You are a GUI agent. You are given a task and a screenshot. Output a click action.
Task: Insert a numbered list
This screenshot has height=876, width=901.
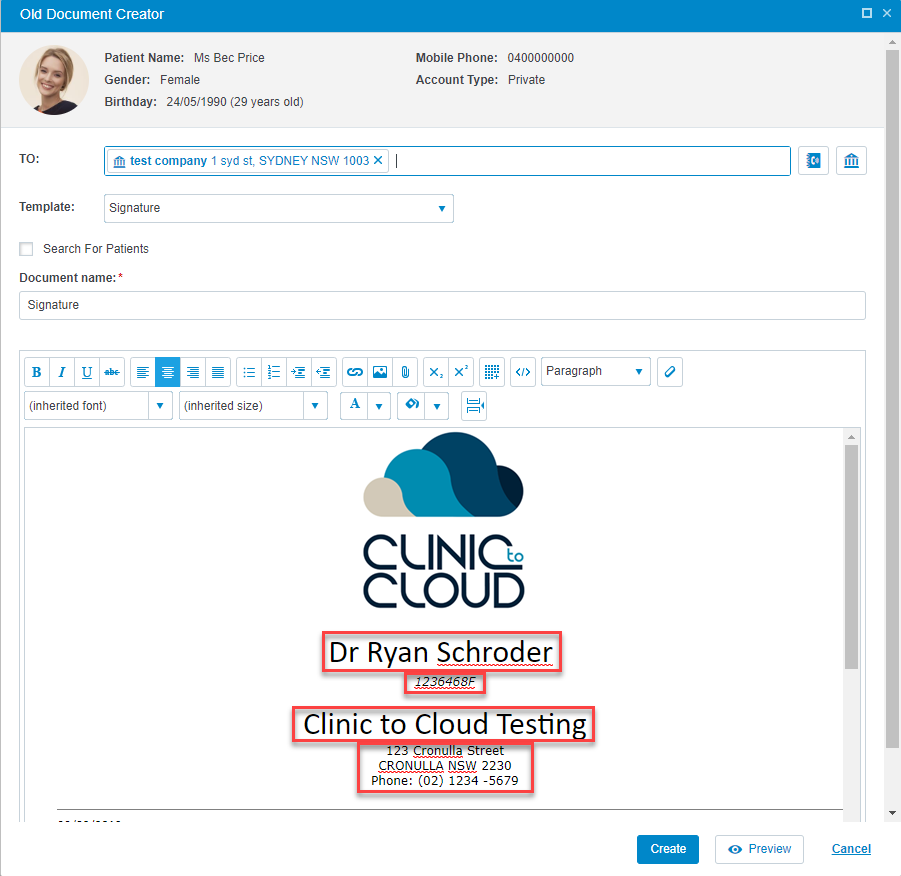[274, 372]
